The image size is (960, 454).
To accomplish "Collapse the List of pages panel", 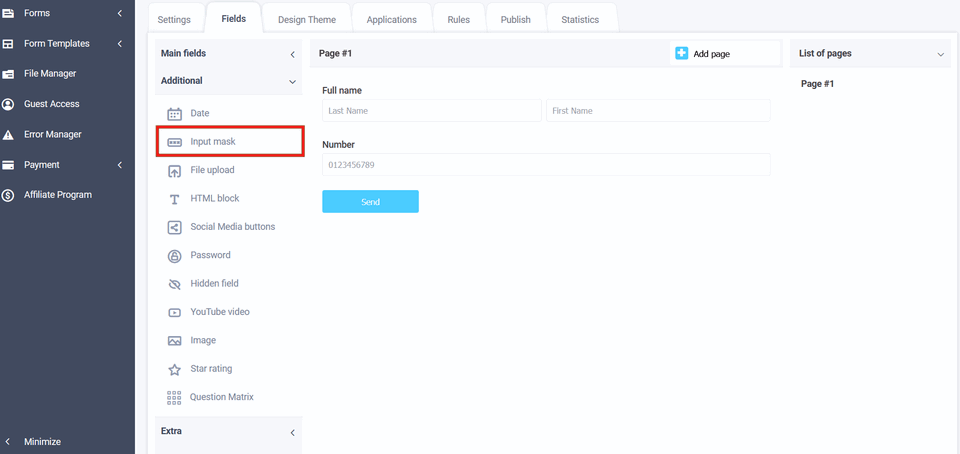I will tap(940, 54).
